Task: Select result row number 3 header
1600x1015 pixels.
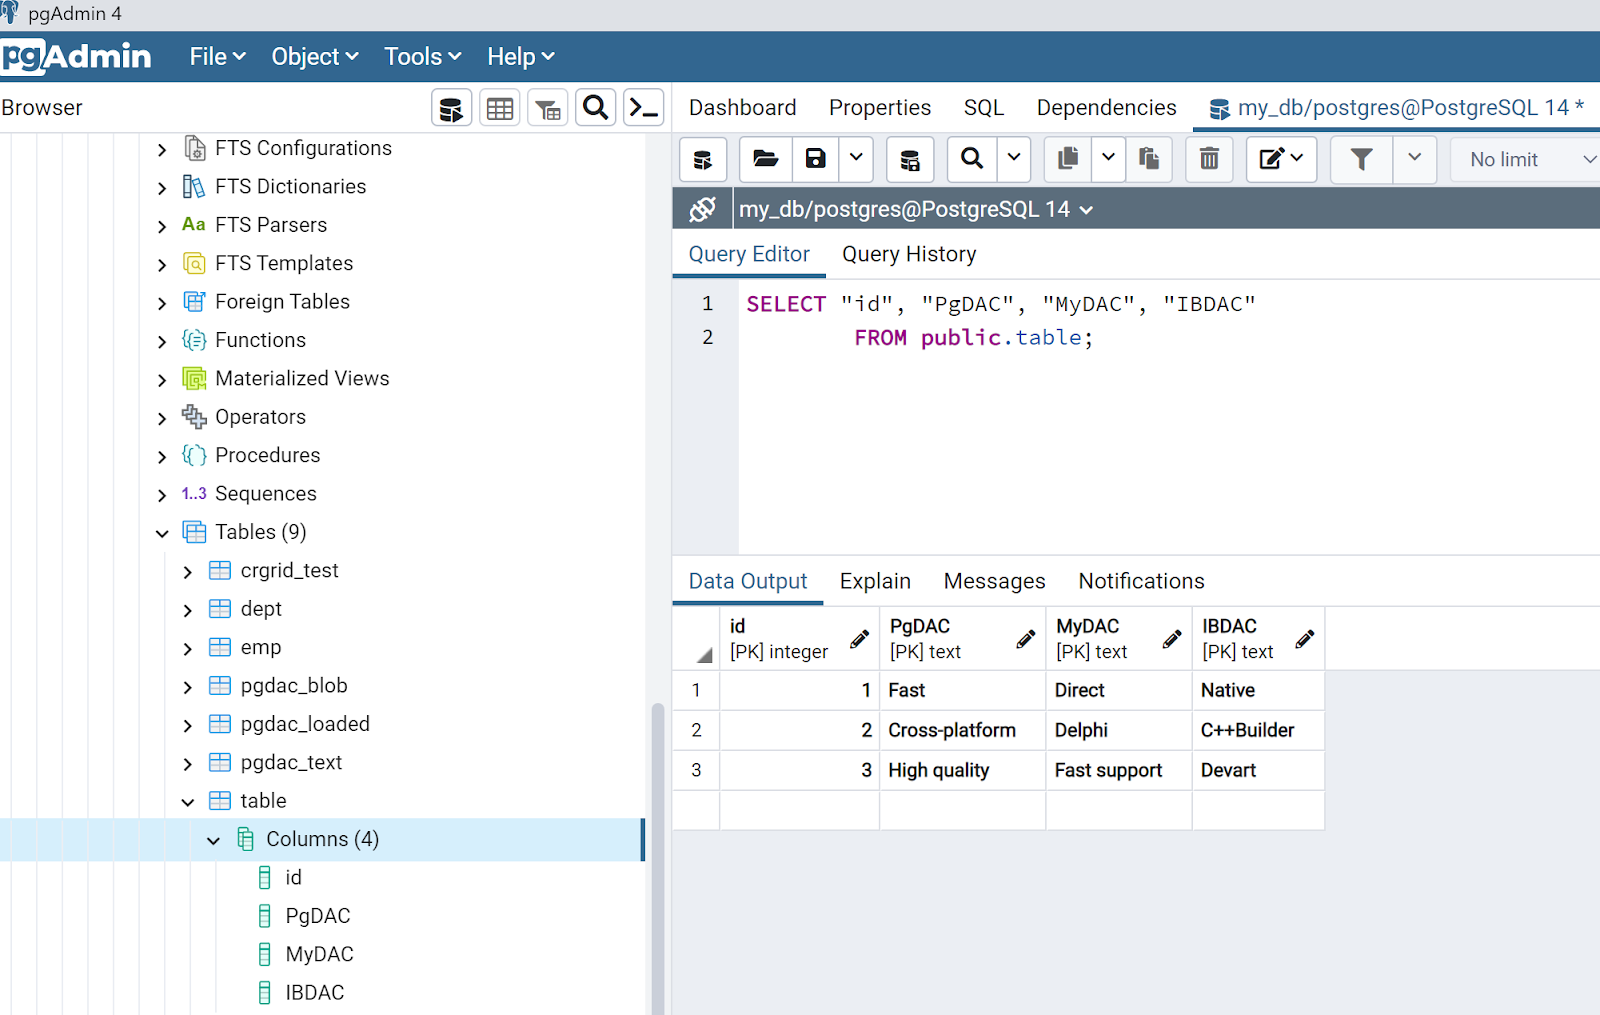Action: [x=696, y=770]
